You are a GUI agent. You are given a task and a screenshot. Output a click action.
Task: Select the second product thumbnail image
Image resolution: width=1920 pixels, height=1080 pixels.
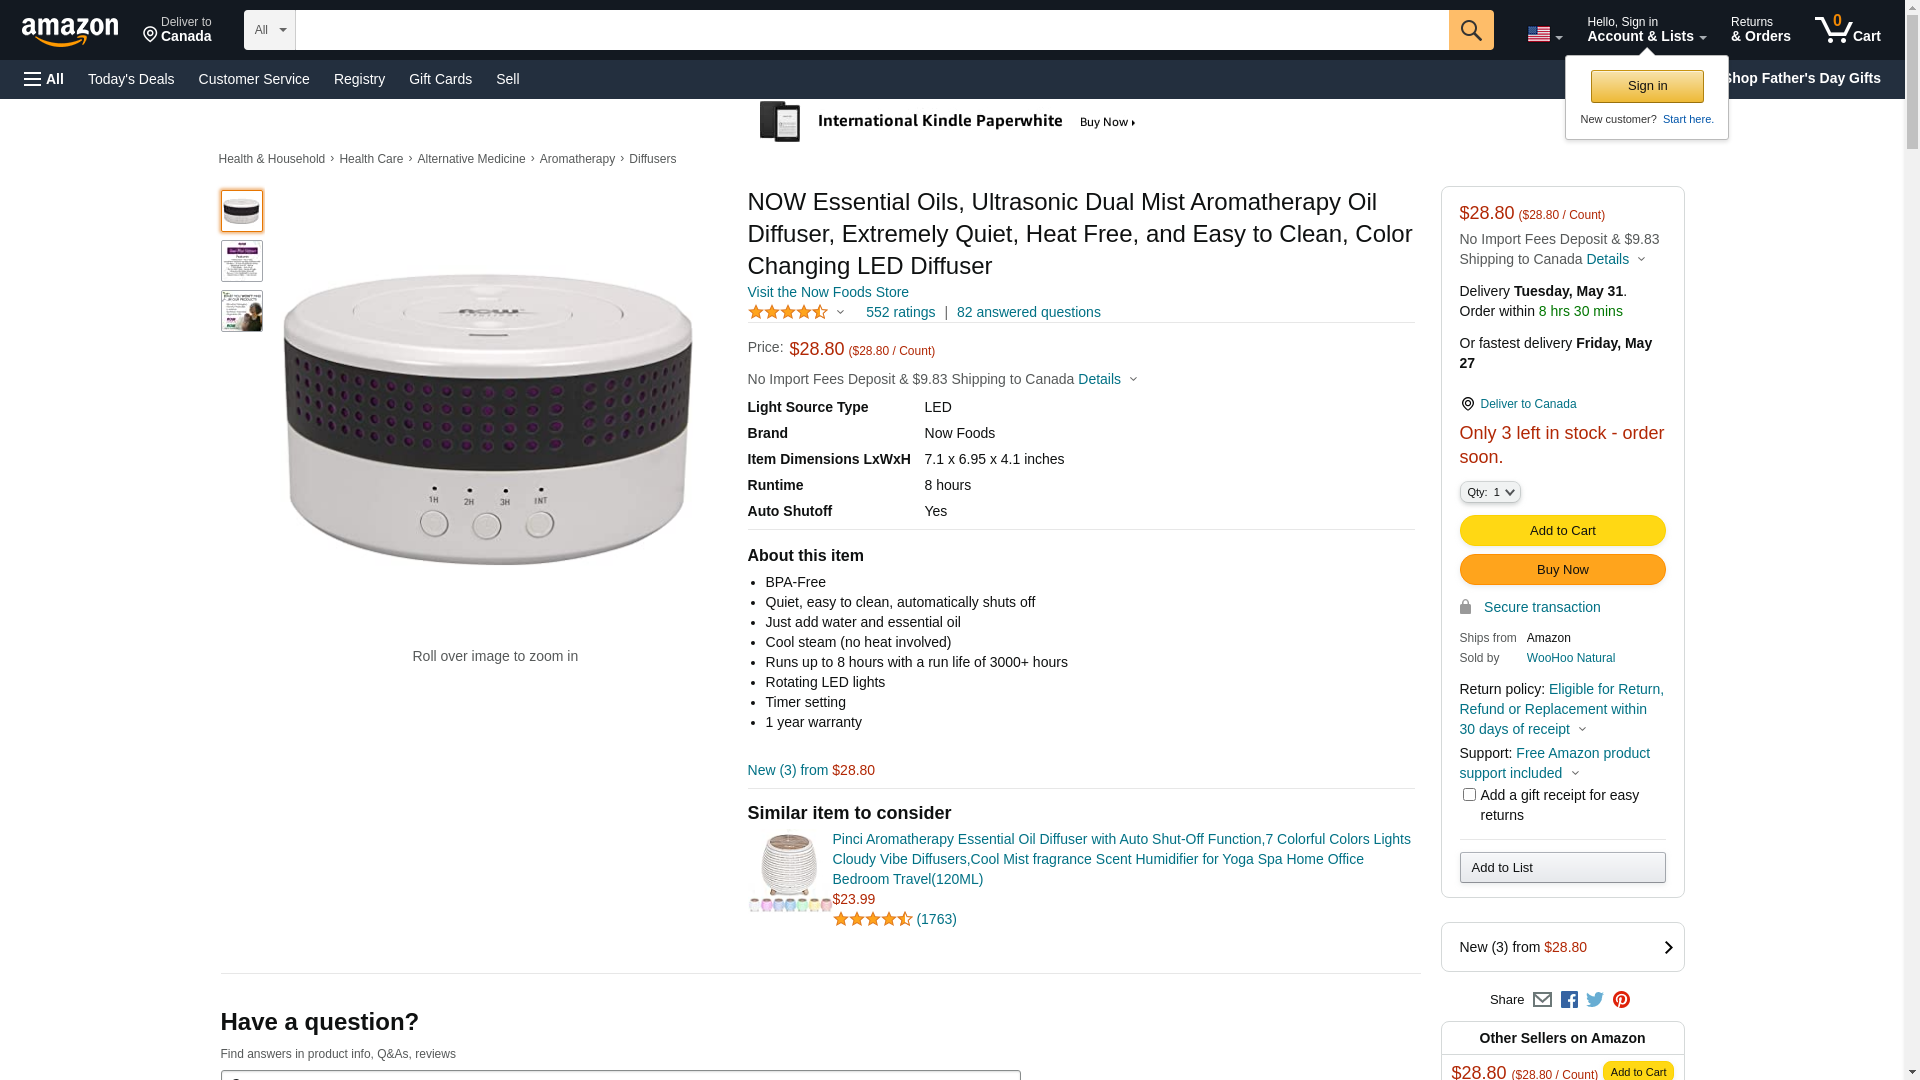tap(242, 261)
